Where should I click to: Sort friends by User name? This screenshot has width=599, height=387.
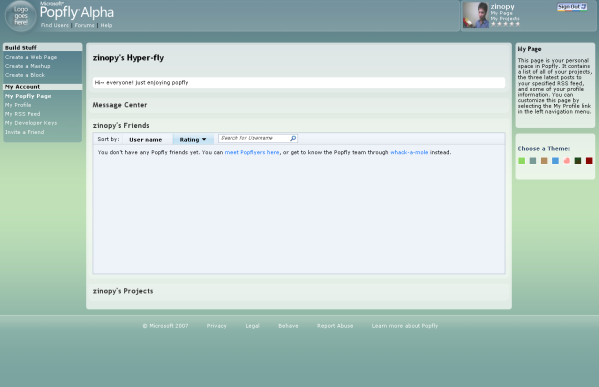coord(146,139)
